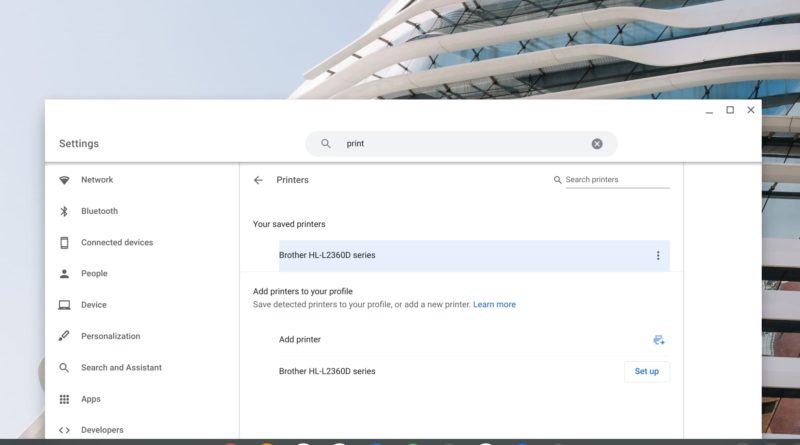800x445 pixels.
Task: Click the Add printer row
Action: (x=474, y=340)
